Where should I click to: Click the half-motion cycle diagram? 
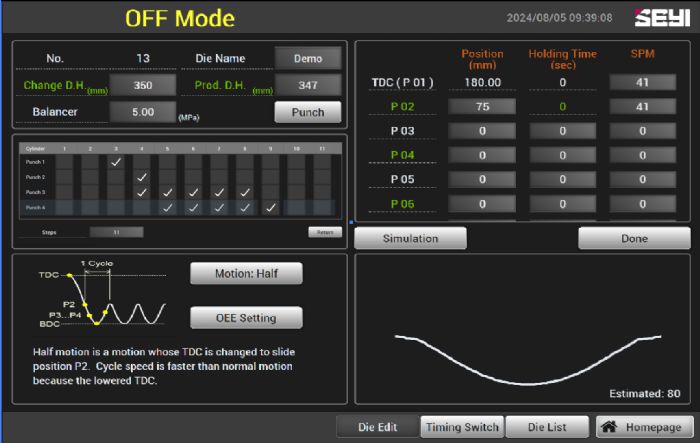pos(103,295)
